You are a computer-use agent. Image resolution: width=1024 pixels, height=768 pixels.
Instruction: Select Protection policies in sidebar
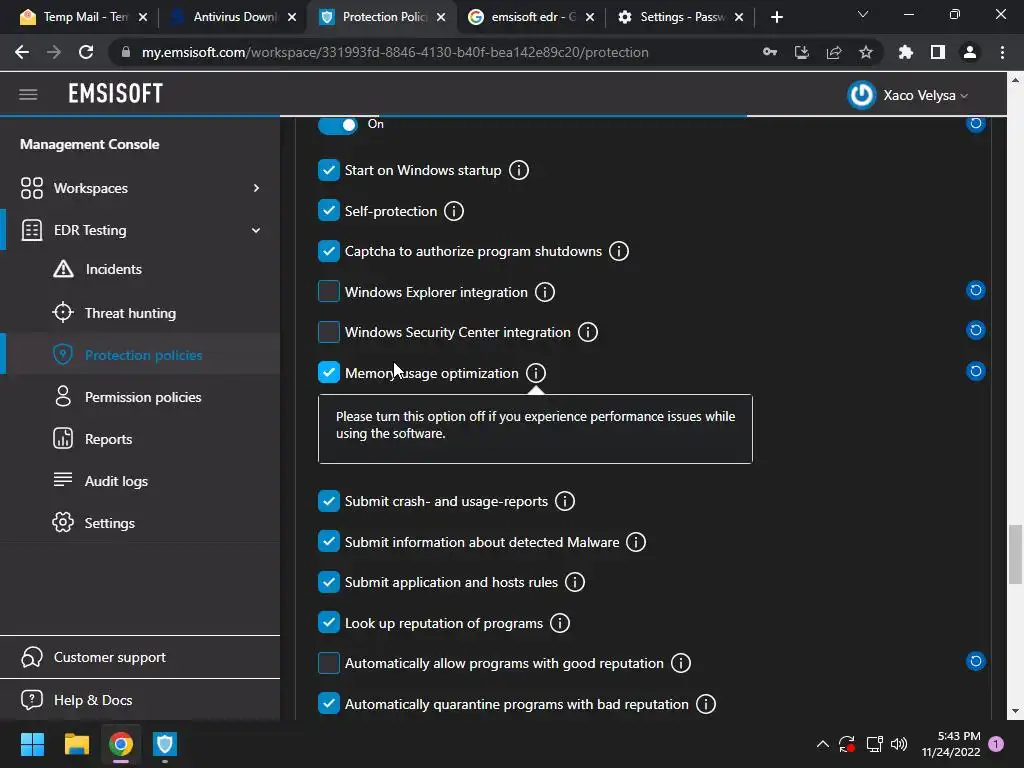tap(144, 355)
